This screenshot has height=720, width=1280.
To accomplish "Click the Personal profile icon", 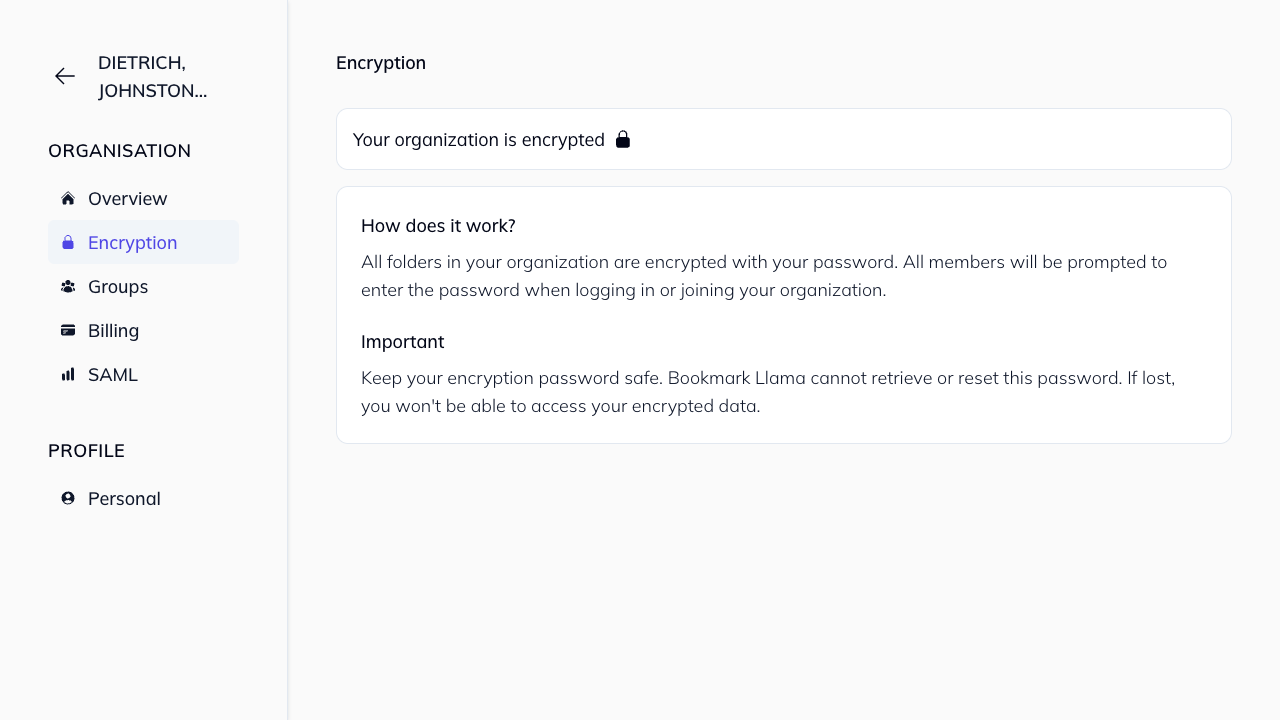I will coord(66,498).
